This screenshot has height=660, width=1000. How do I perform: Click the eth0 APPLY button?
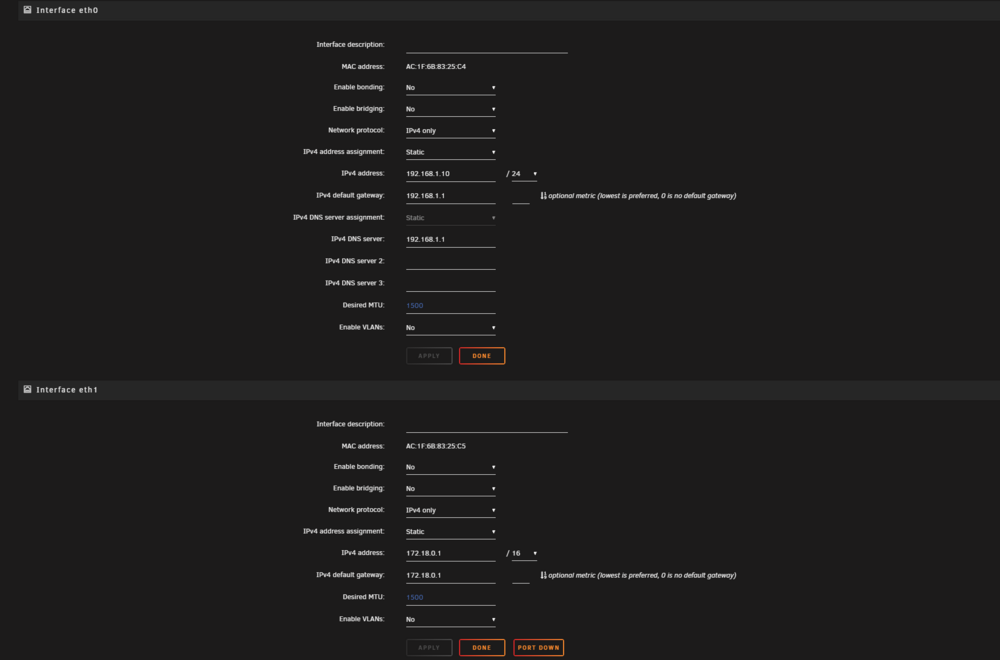[429, 356]
